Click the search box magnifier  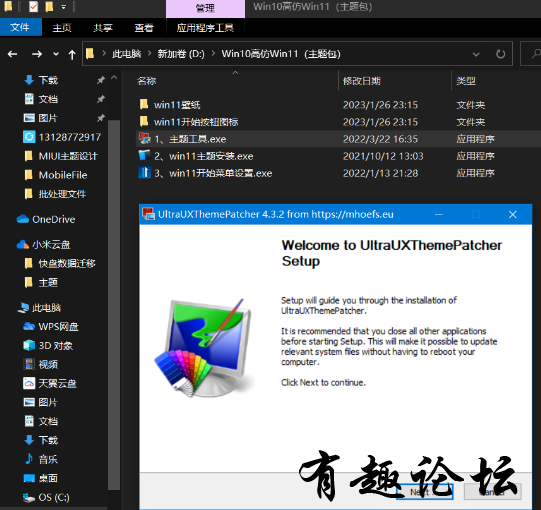(535, 53)
